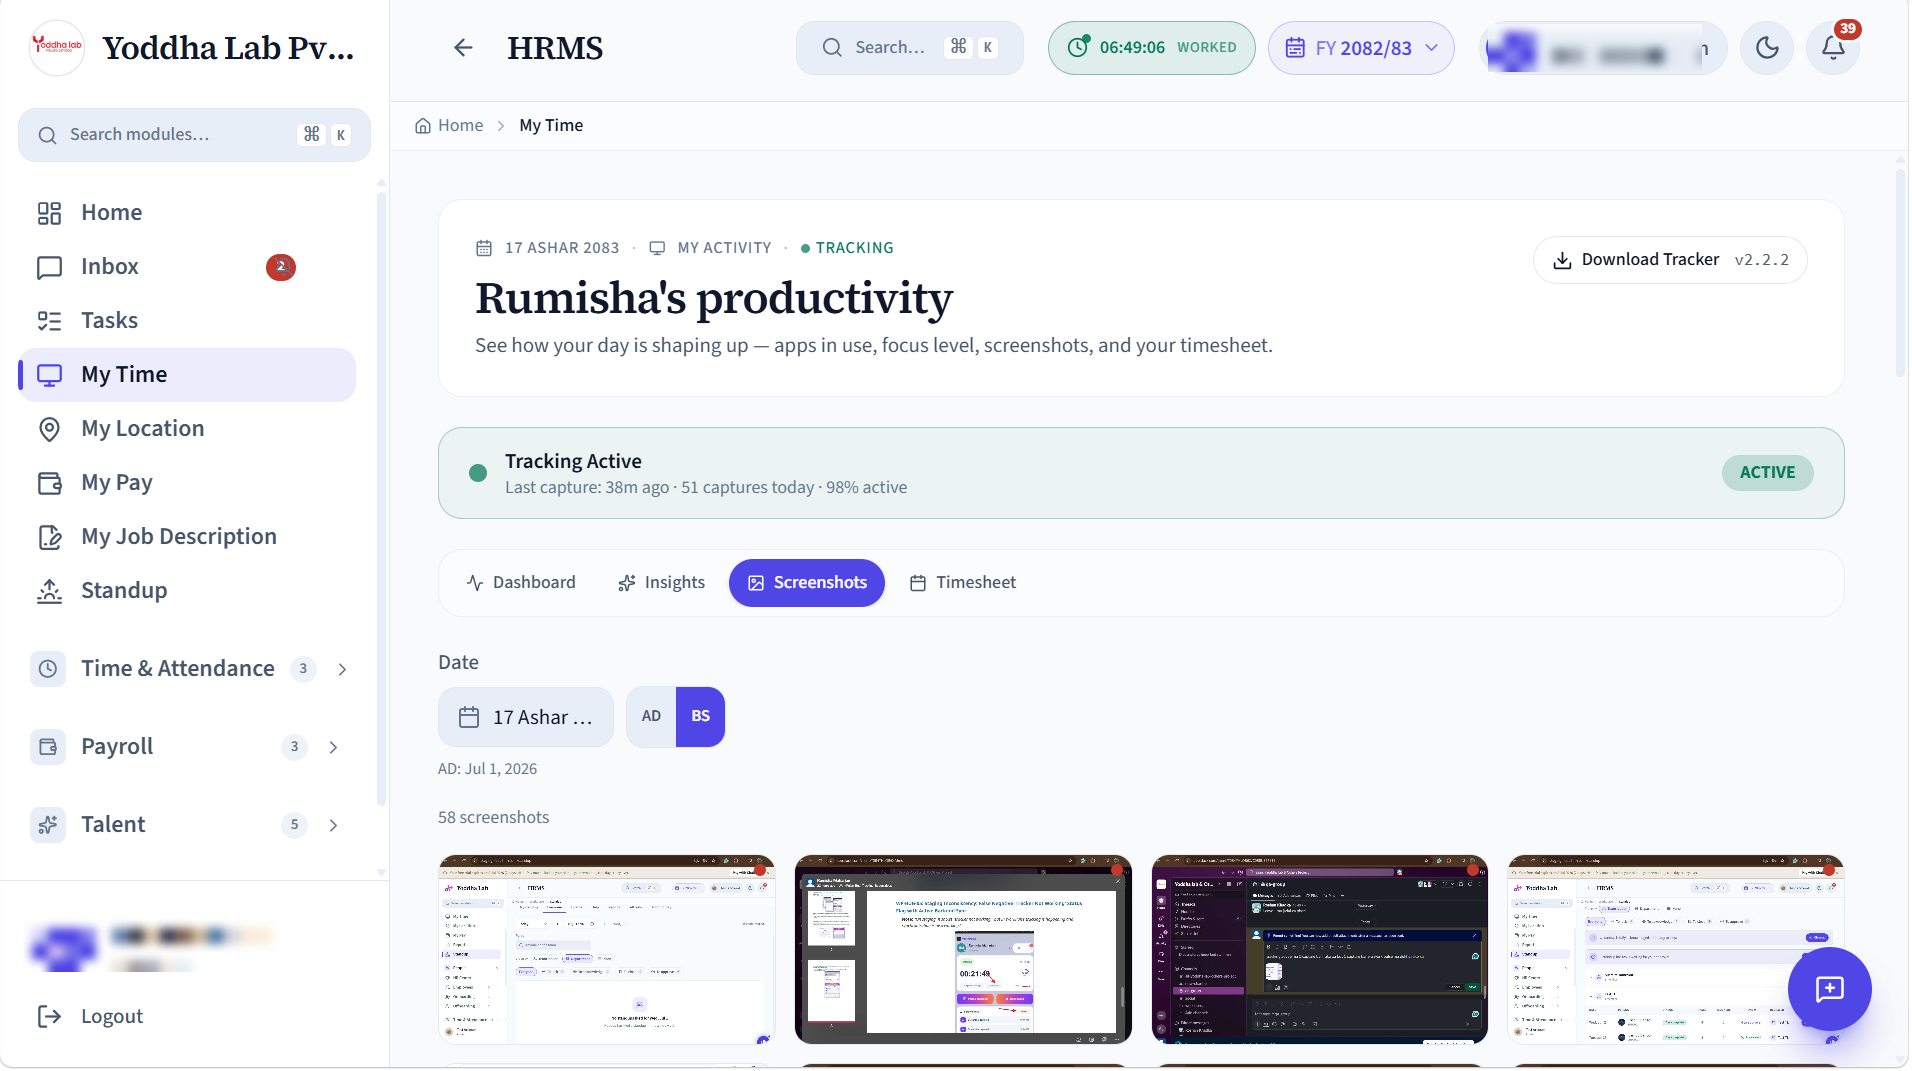Select the Screenshots tab
Screen dimensions: 1912x1071
pos(807,583)
